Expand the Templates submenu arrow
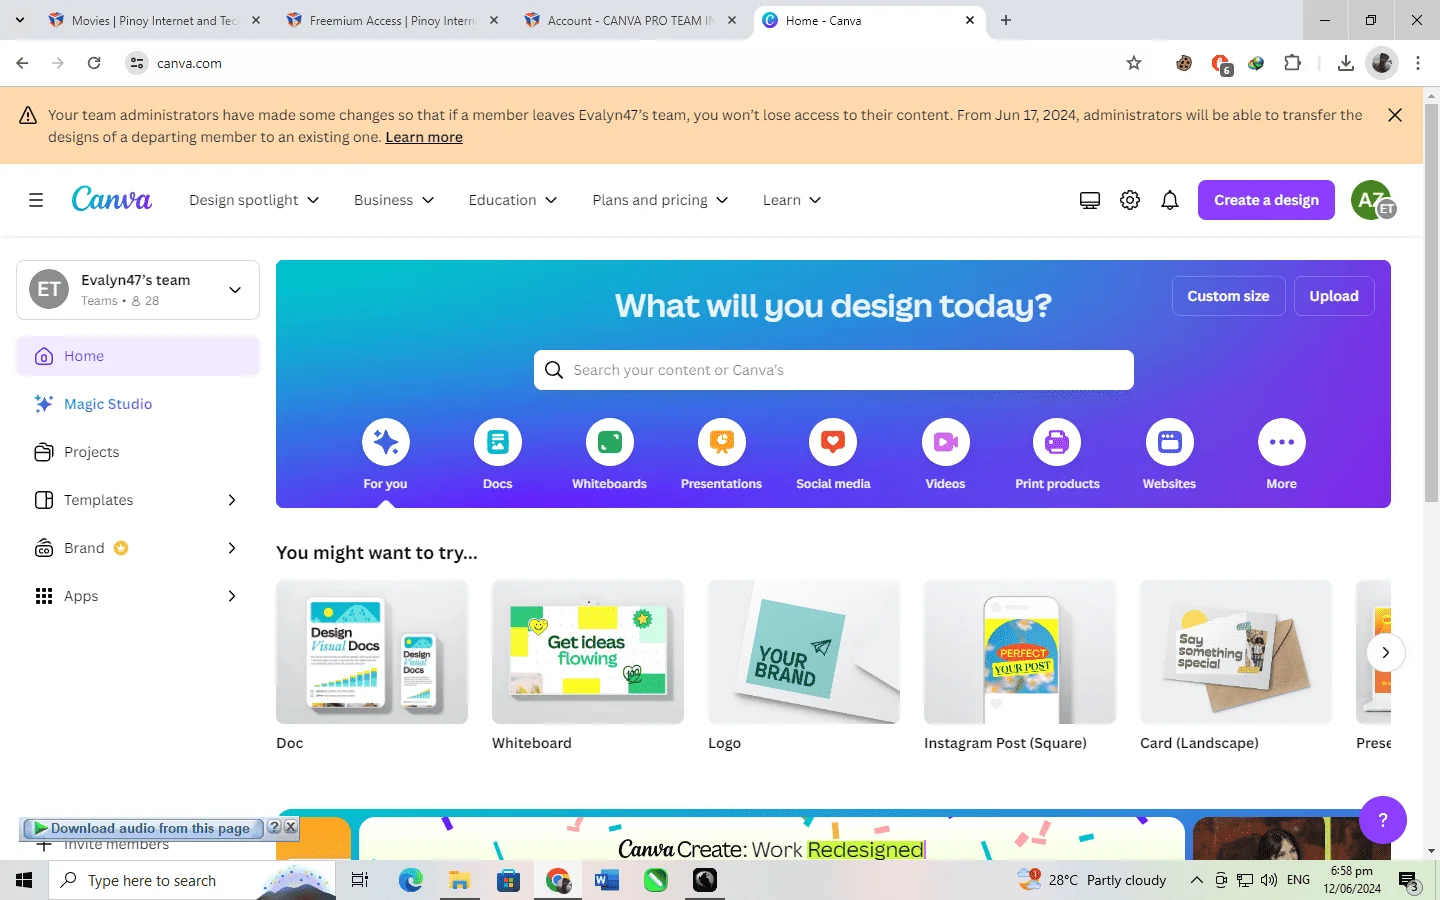 pos(232,500)
